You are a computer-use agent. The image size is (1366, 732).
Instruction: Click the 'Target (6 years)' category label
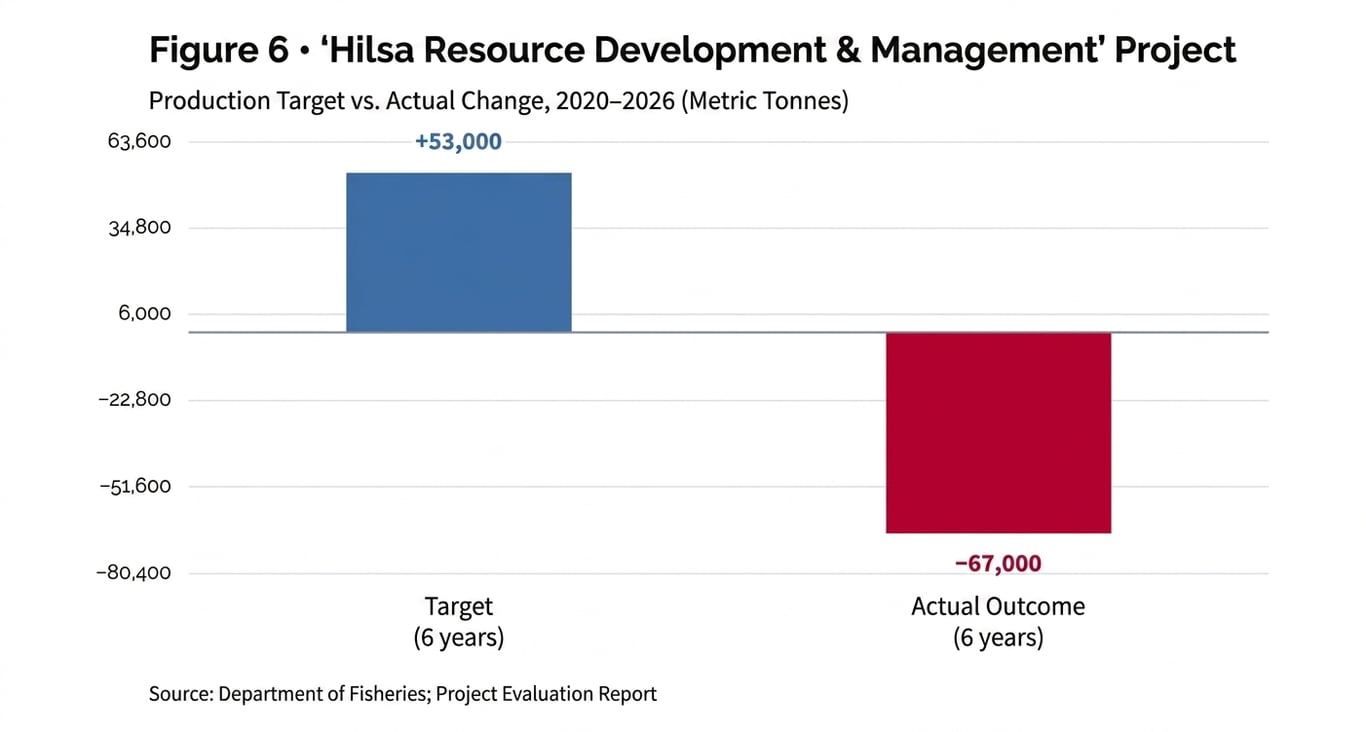[x=459, y=622]
